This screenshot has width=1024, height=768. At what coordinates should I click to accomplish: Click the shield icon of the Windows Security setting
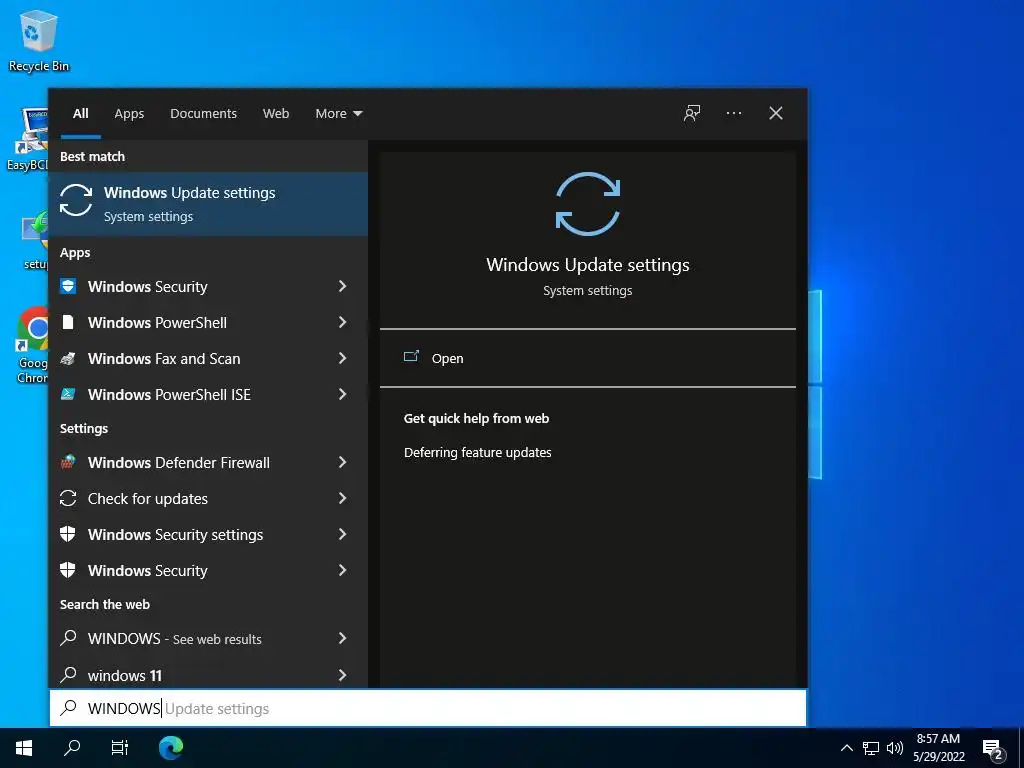(x=68, y=570)
